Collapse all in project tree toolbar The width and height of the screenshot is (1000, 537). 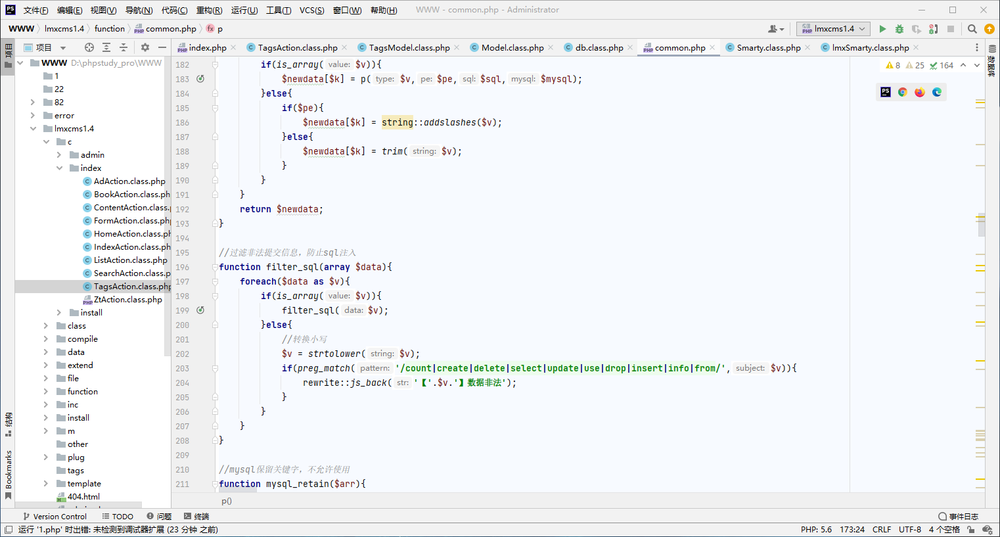click(x=124, y=47)
